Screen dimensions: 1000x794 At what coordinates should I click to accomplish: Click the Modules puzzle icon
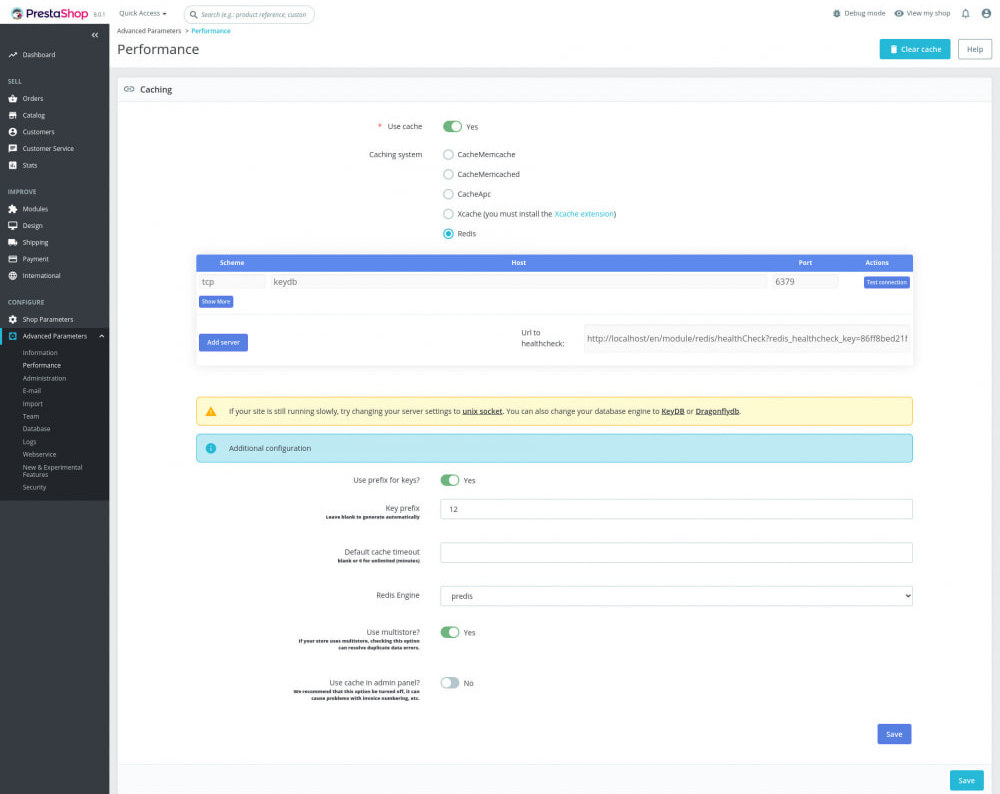13,209
